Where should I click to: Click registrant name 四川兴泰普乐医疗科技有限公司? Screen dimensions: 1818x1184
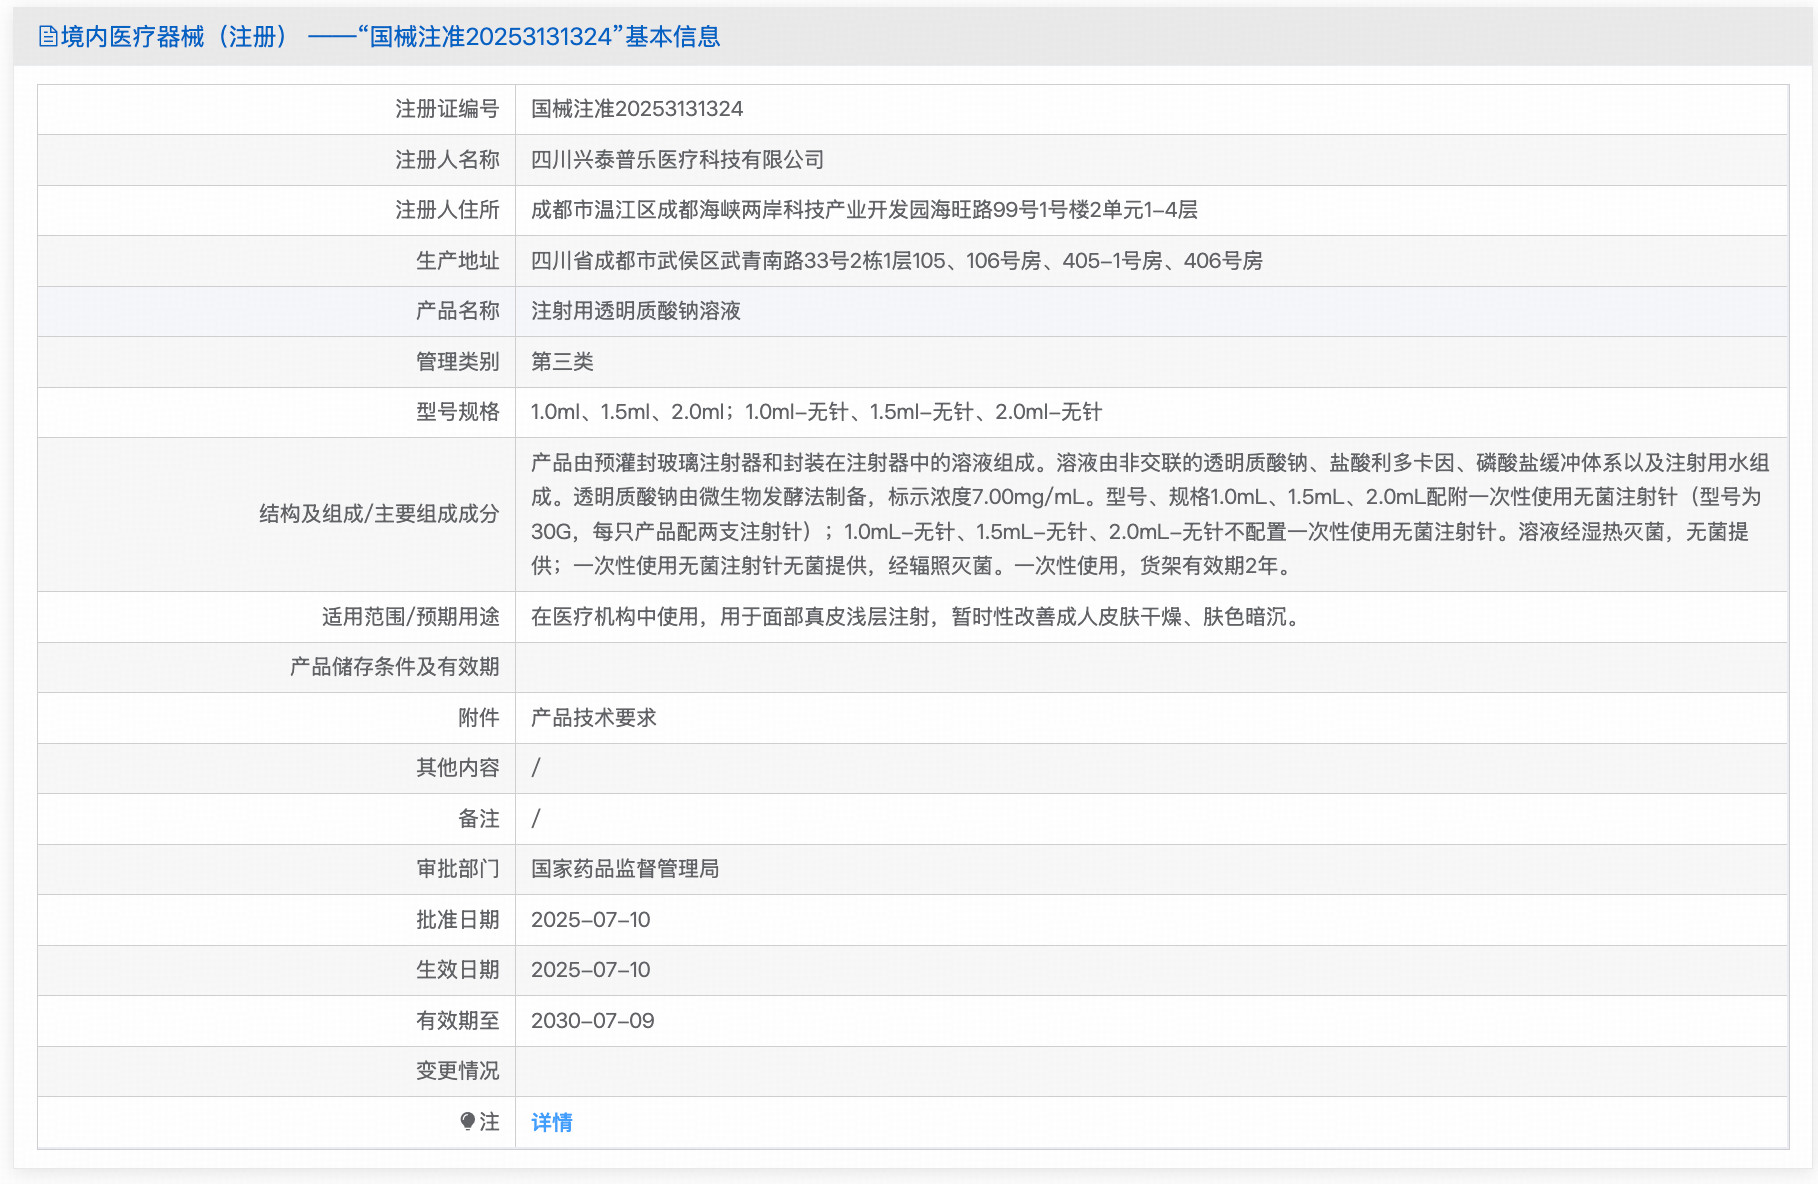click(677, 160)
